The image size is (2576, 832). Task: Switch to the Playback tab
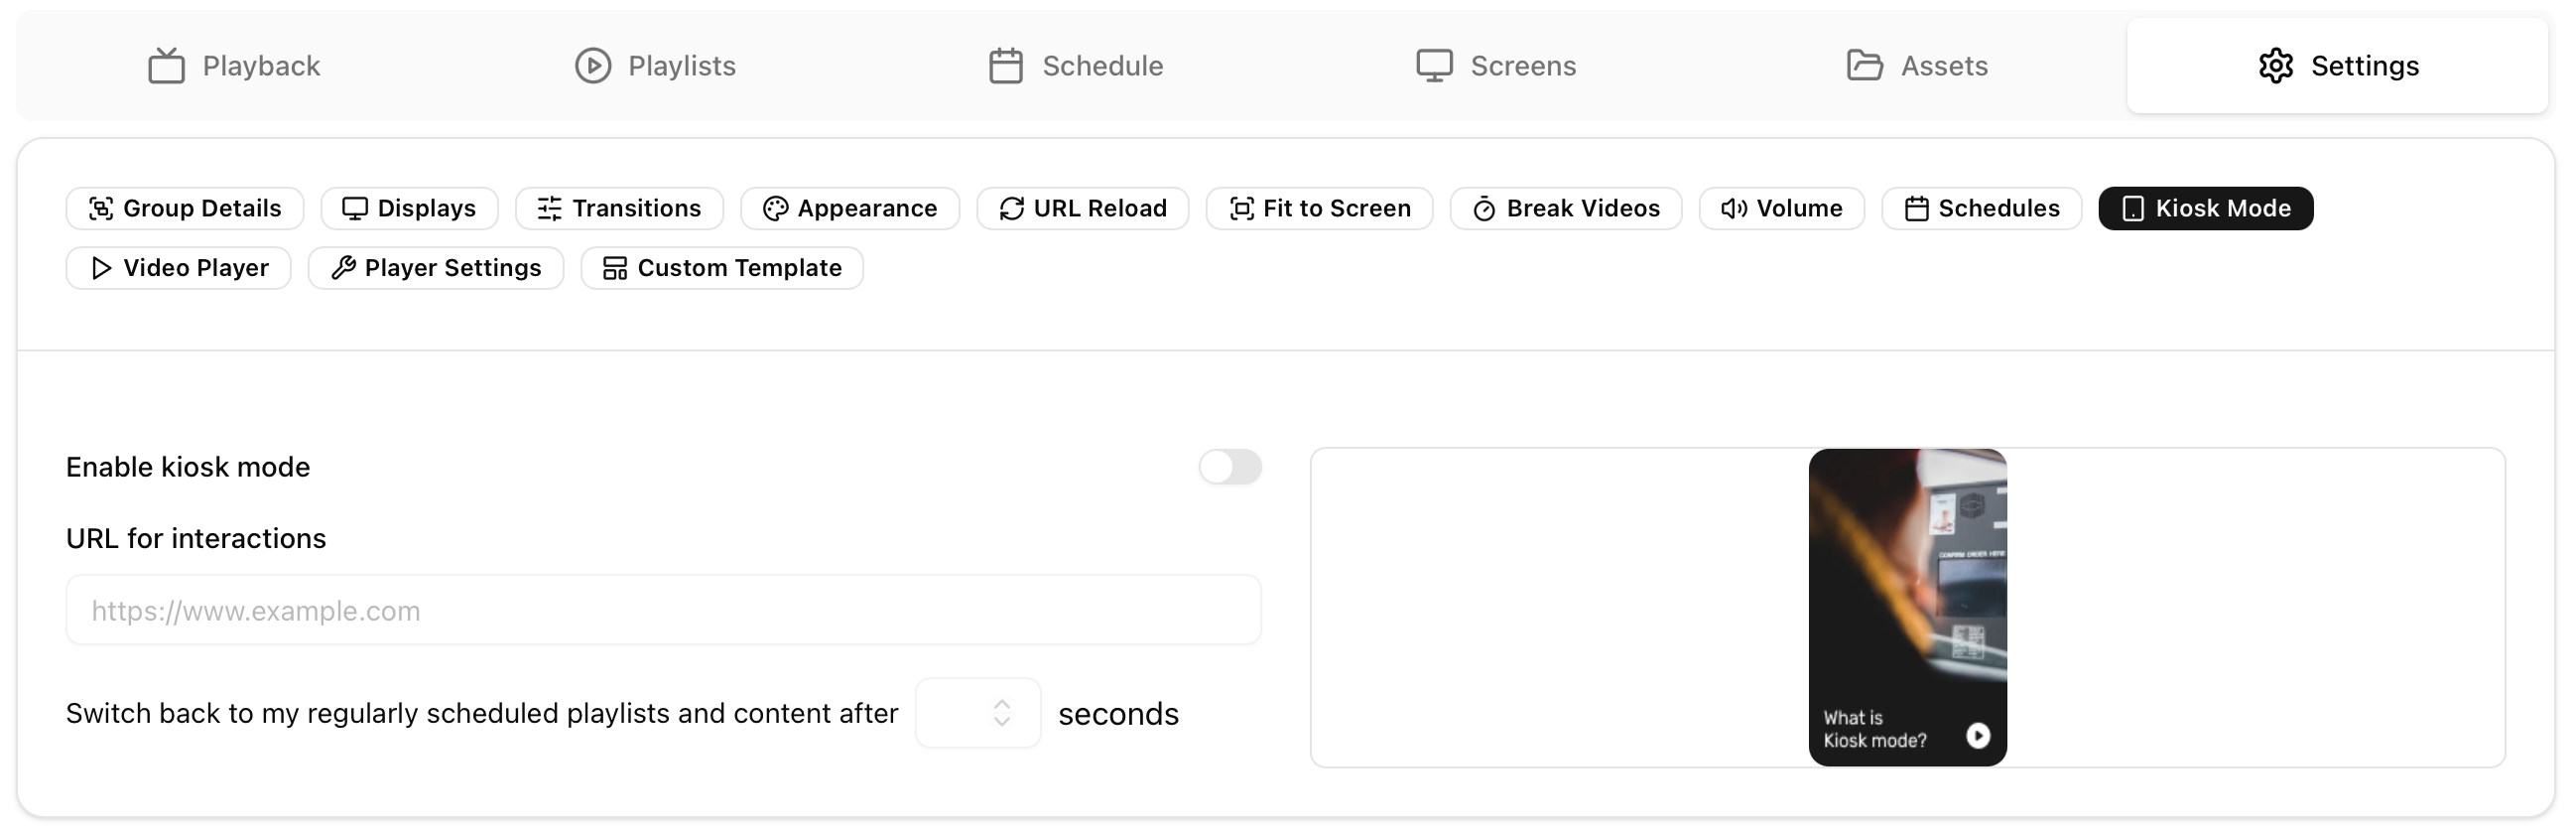point(234,66)
